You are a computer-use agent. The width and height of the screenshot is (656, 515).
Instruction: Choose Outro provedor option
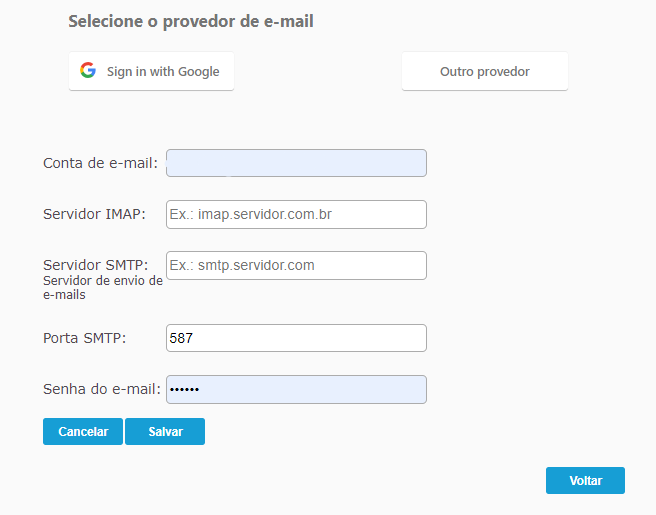point(484,71)
